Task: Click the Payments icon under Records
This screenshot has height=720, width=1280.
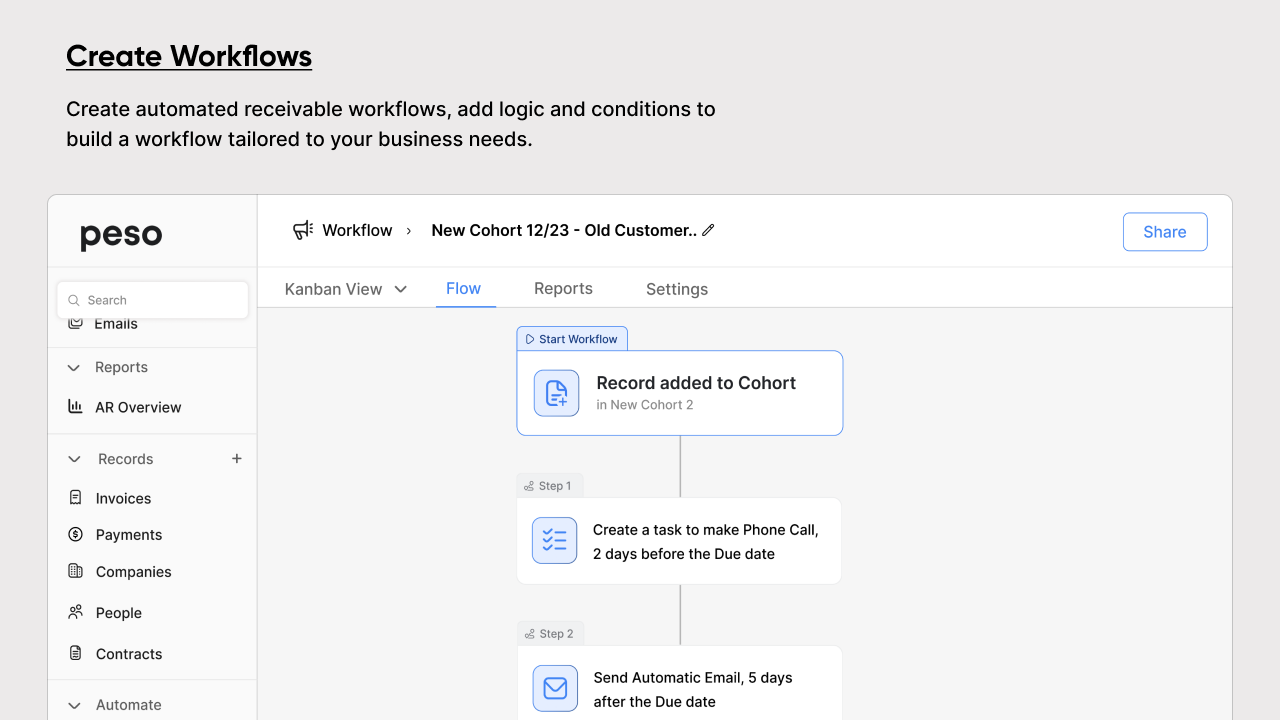Action: coord(75,534)
